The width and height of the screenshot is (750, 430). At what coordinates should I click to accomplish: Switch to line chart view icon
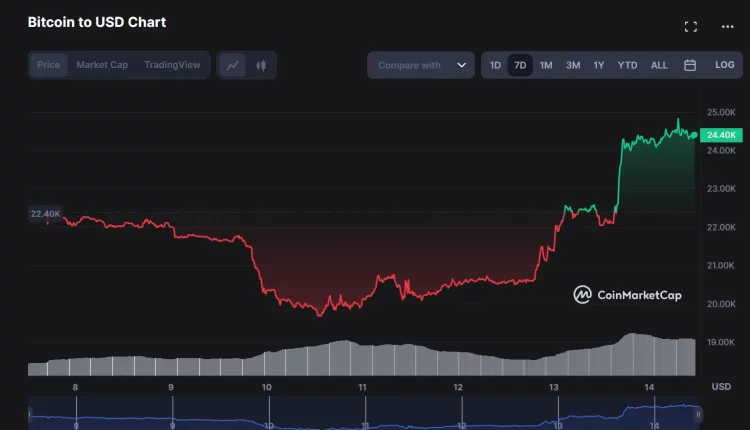click(x=233, y=65)
